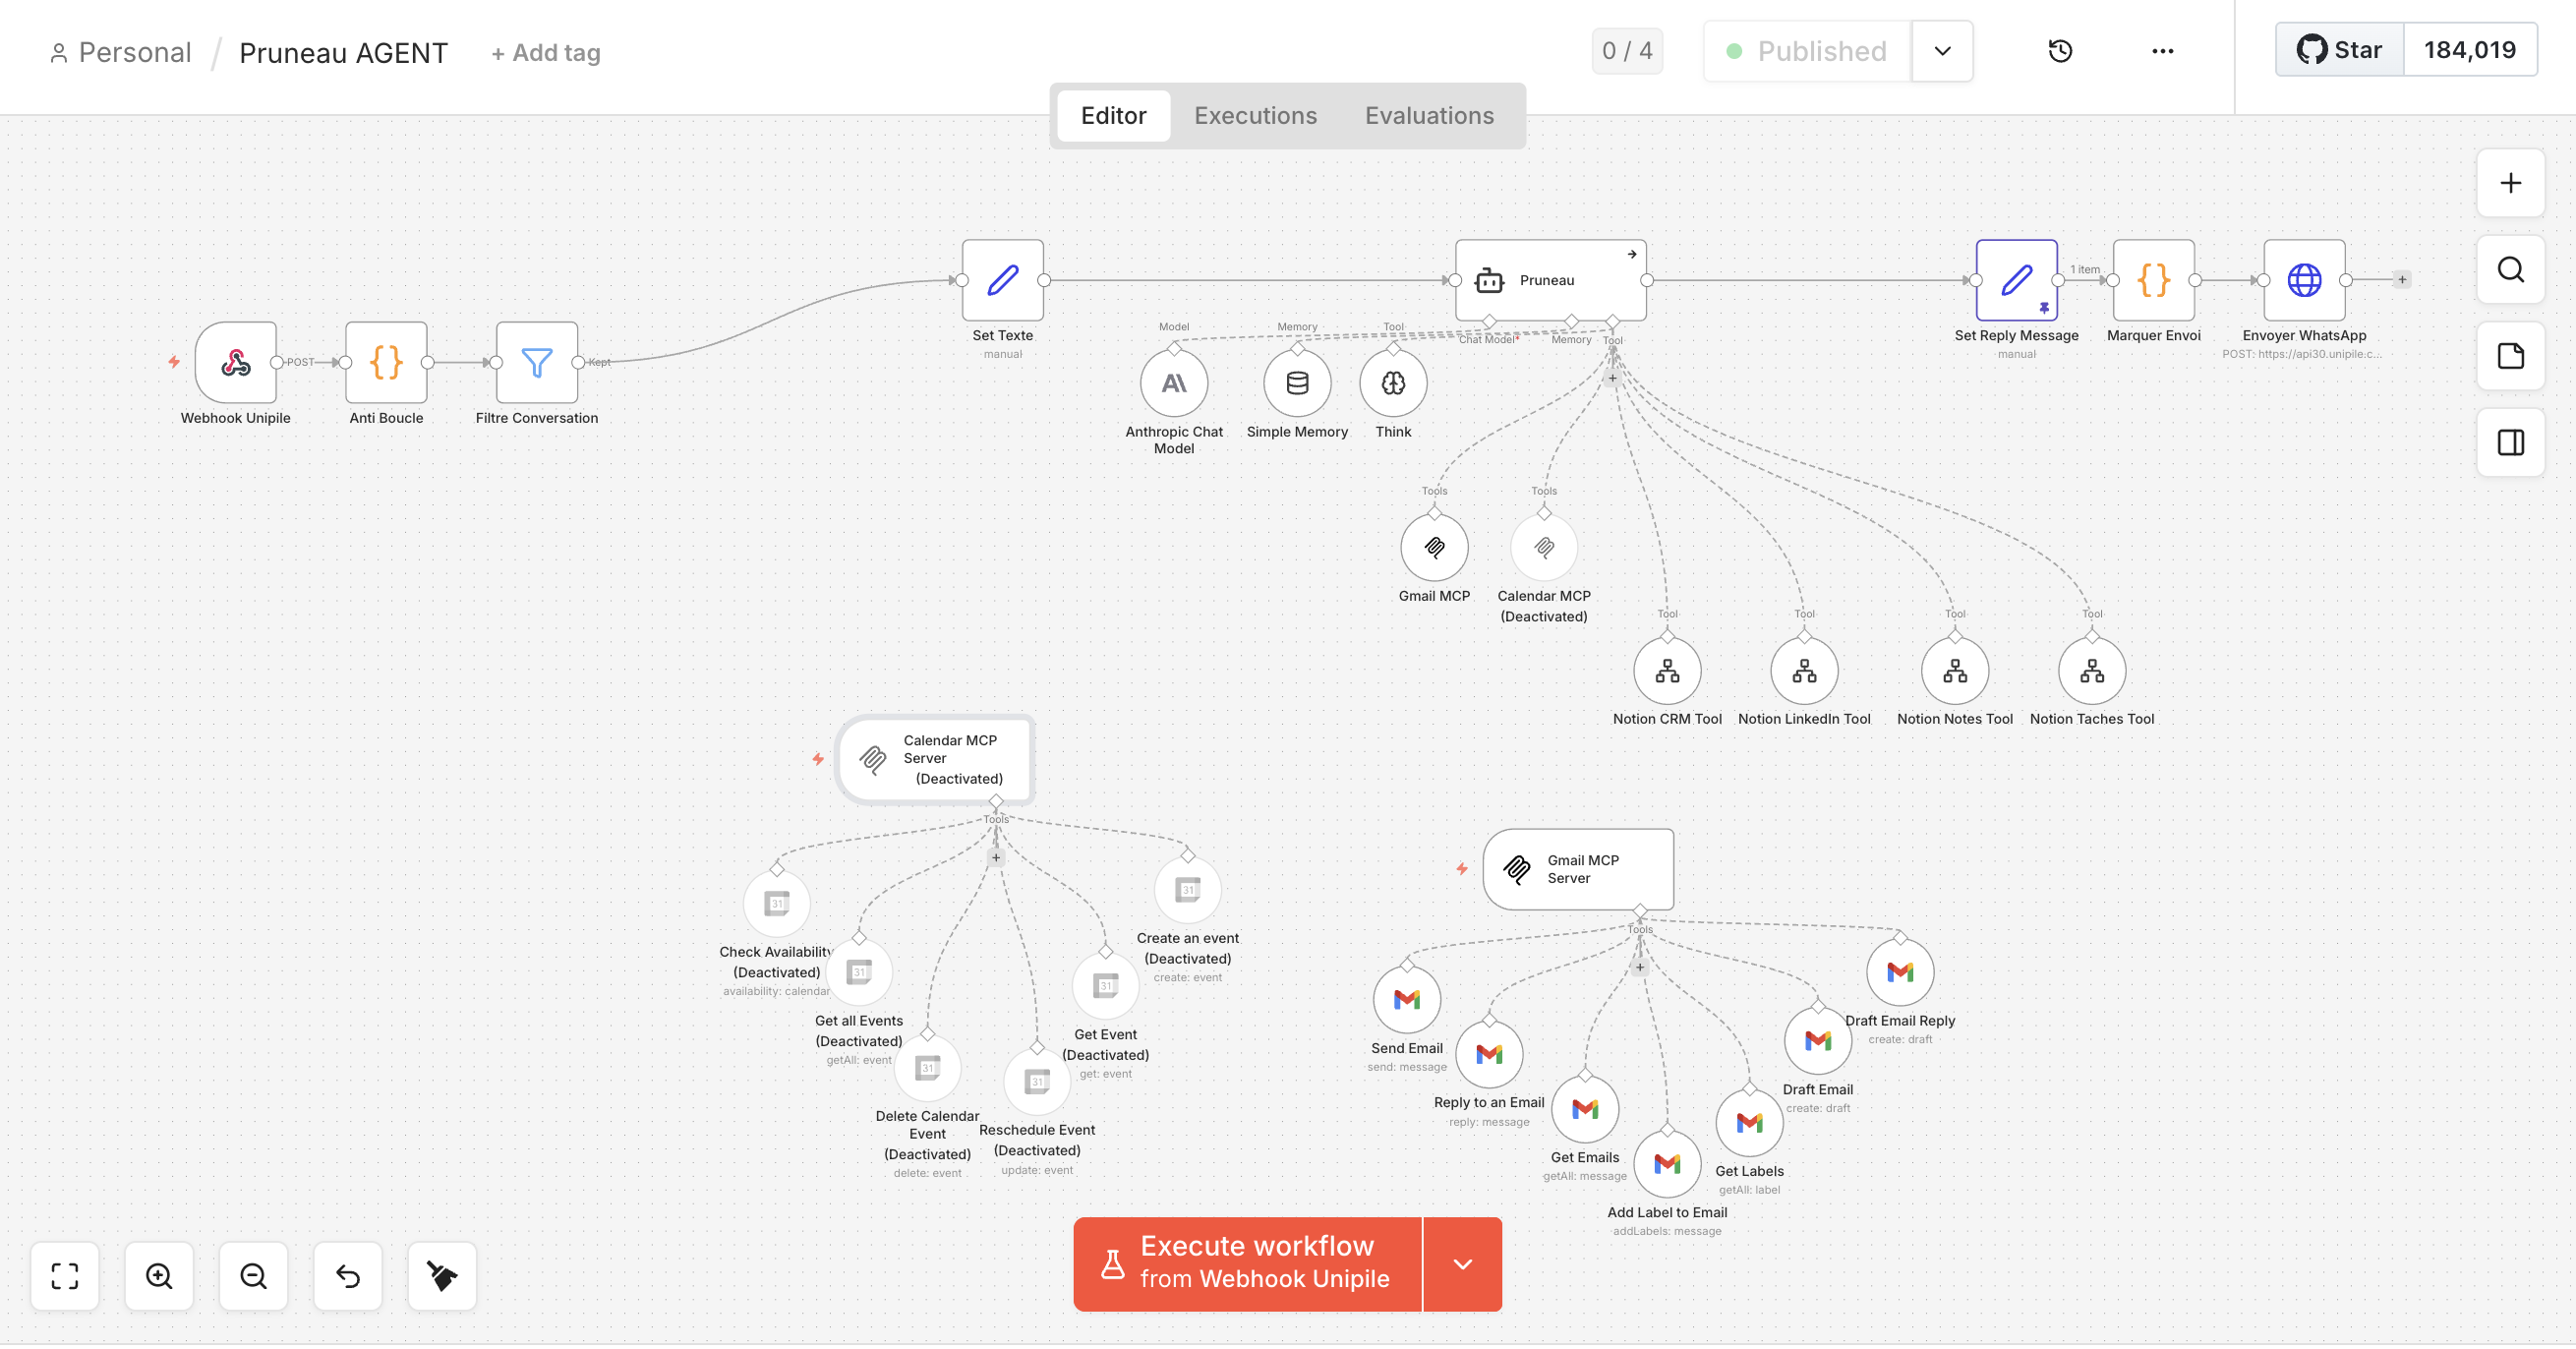Open the Anti Boucle node
Viewport: 2576px width, 1349px height.
(x=386, y=364)
